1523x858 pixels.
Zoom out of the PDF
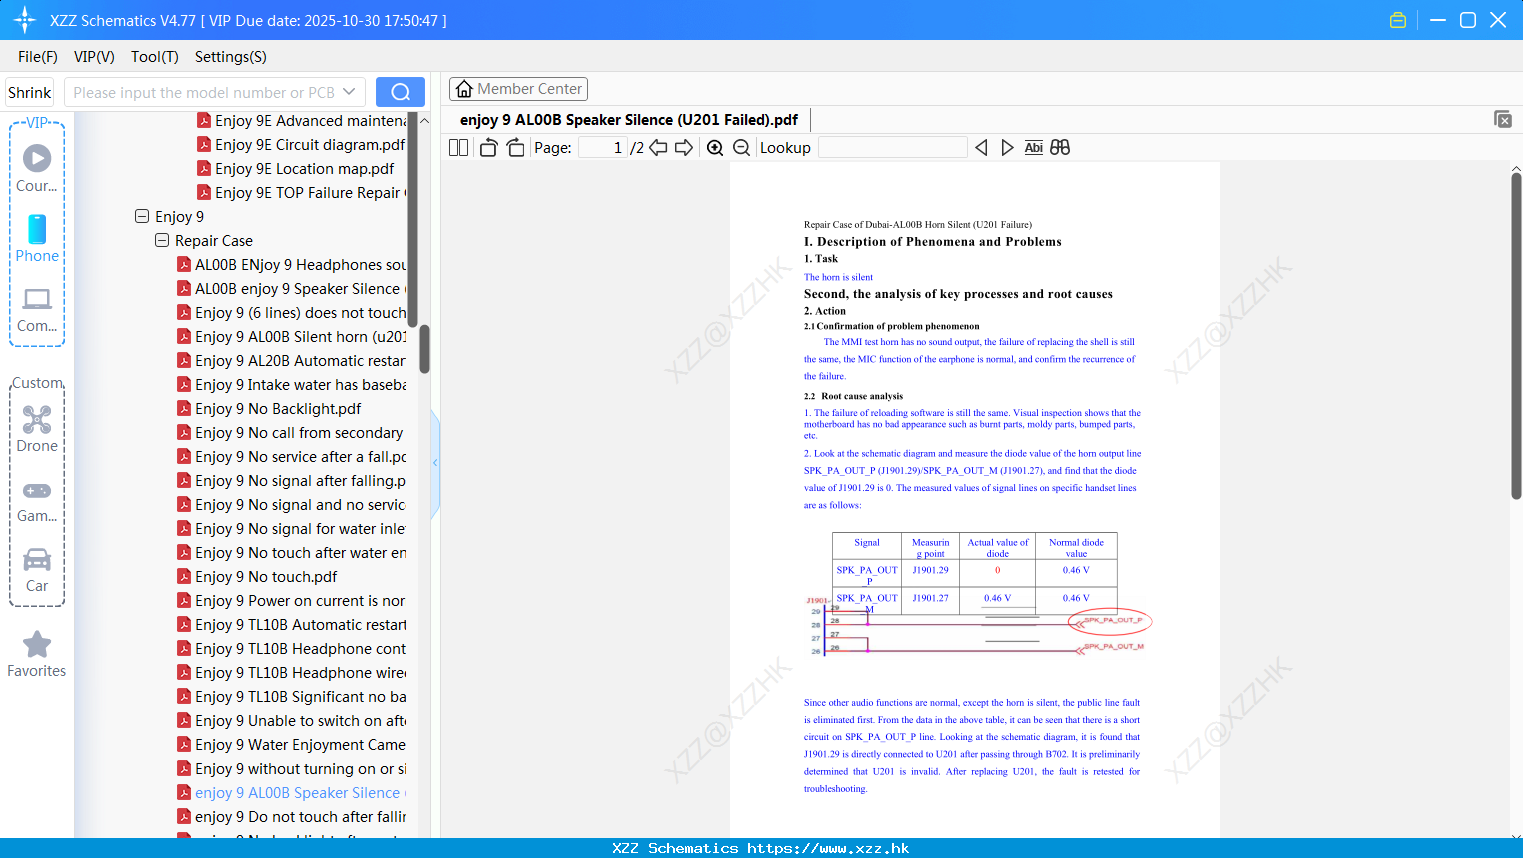(741, 148)
